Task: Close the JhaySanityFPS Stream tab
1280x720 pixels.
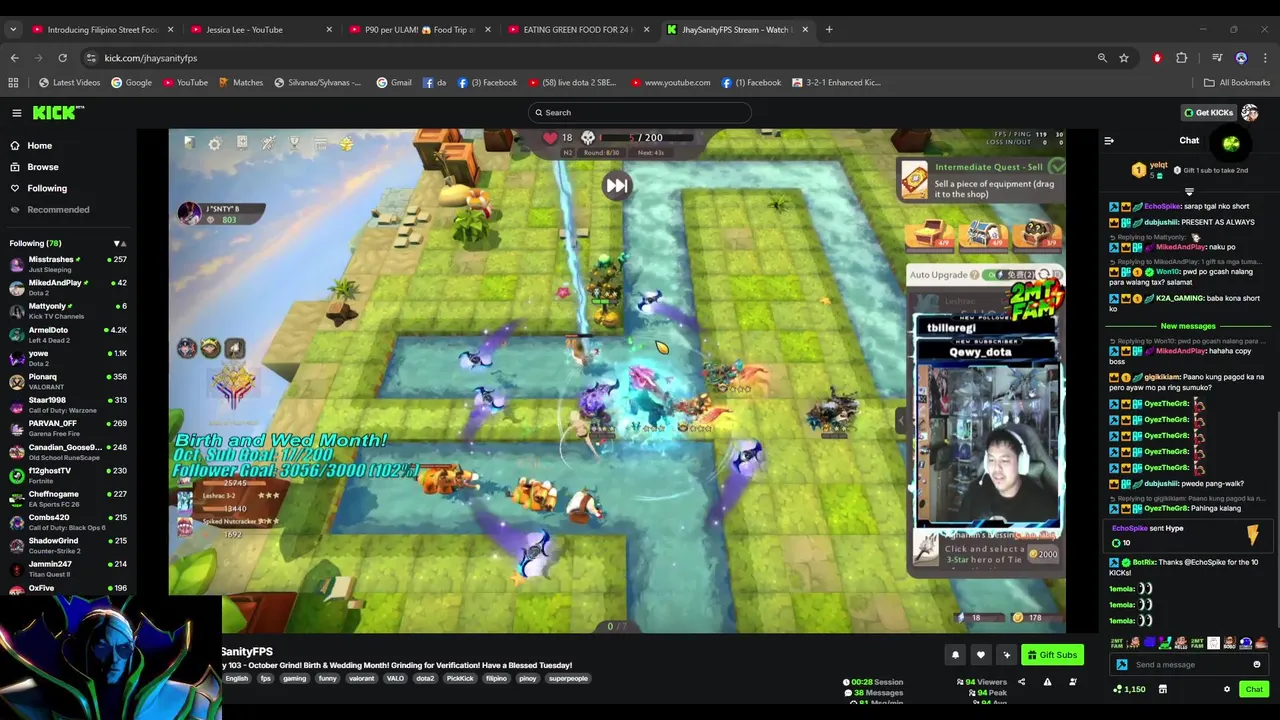Action: [805, 30]
